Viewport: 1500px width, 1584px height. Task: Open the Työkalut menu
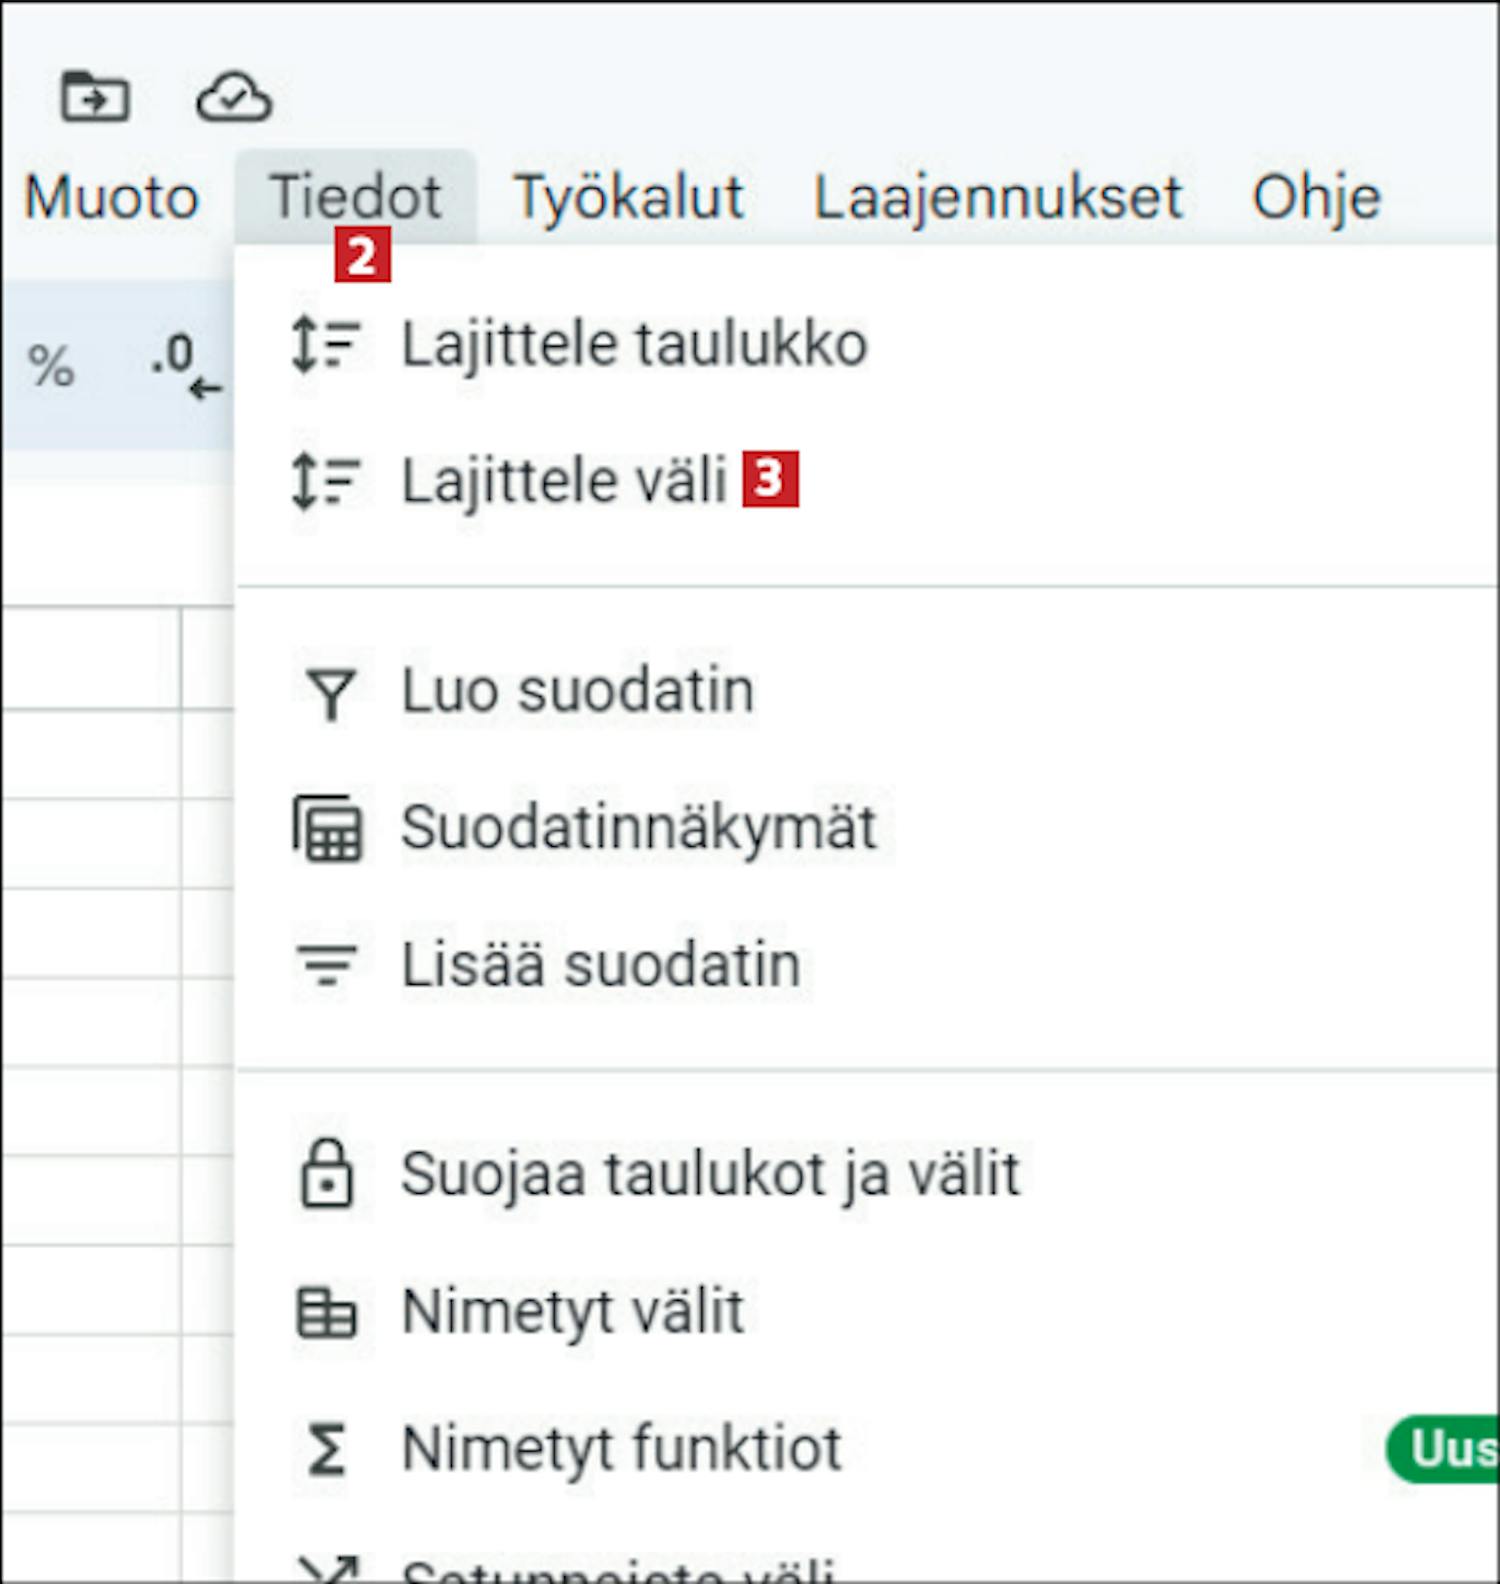(x=628, y=197)
